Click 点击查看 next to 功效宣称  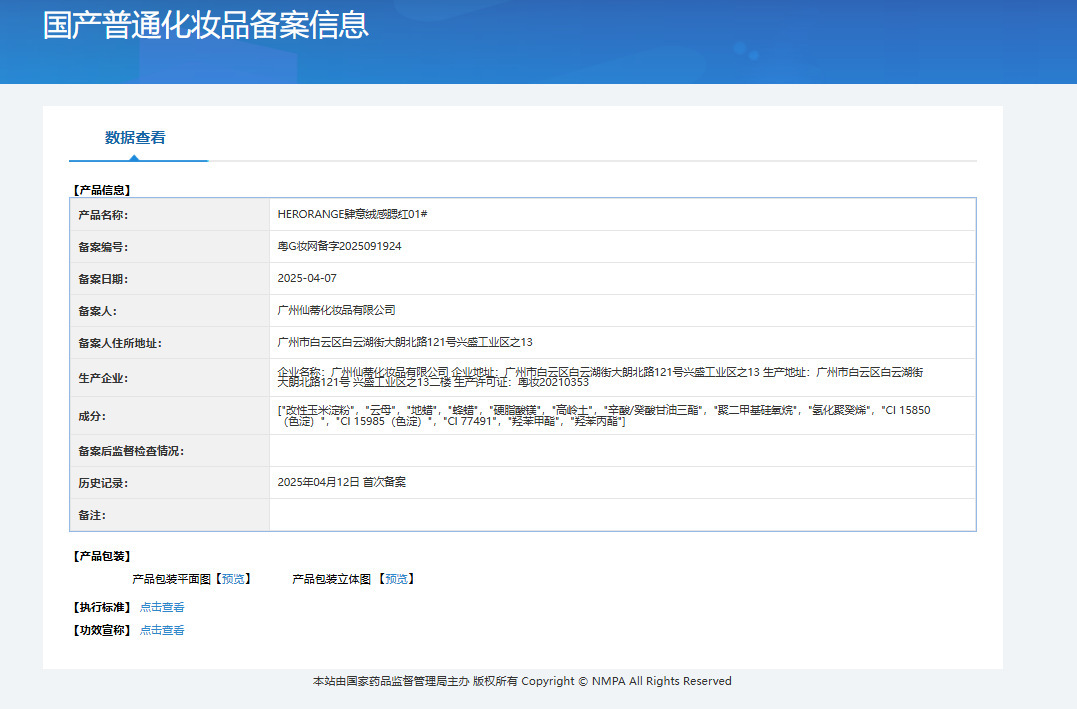(162, 630)
